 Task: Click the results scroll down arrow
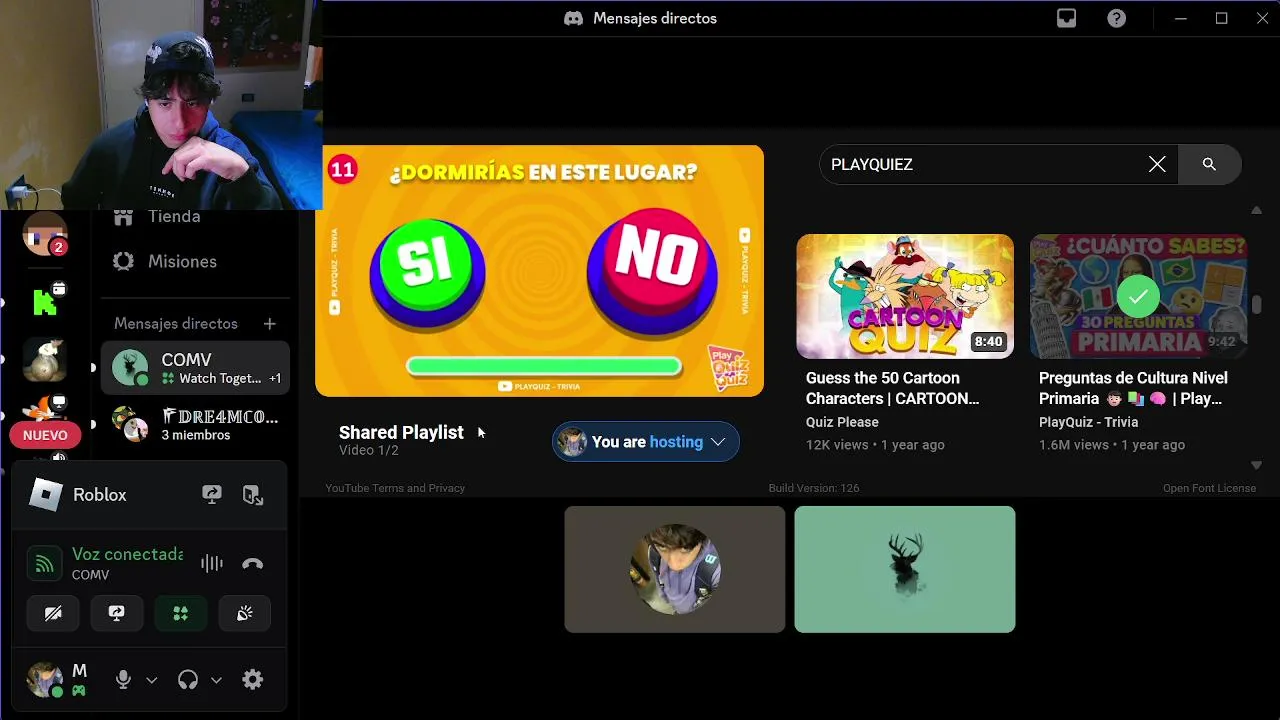(1257, 465)
